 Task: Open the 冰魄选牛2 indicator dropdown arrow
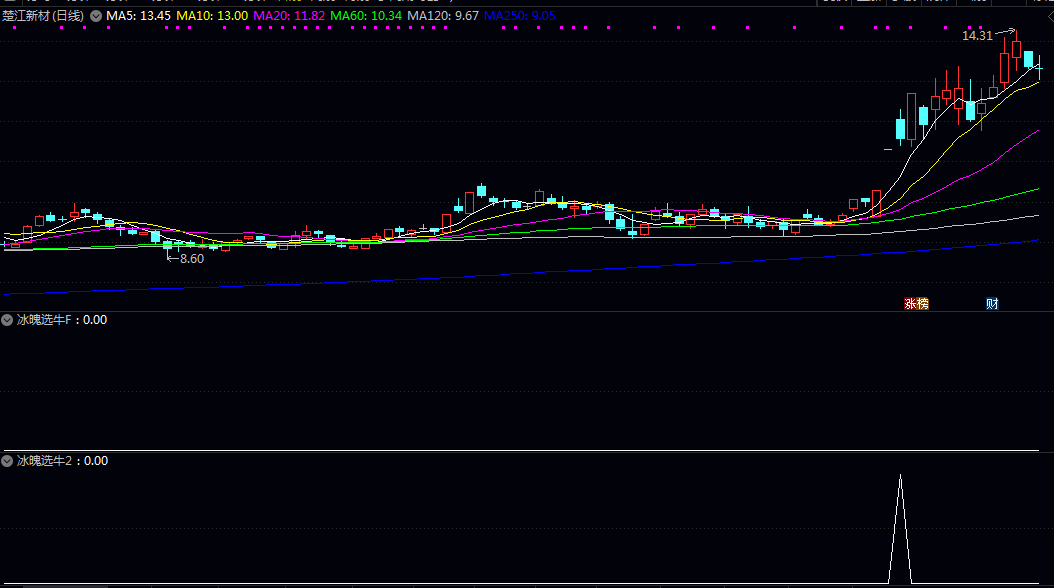8,461
